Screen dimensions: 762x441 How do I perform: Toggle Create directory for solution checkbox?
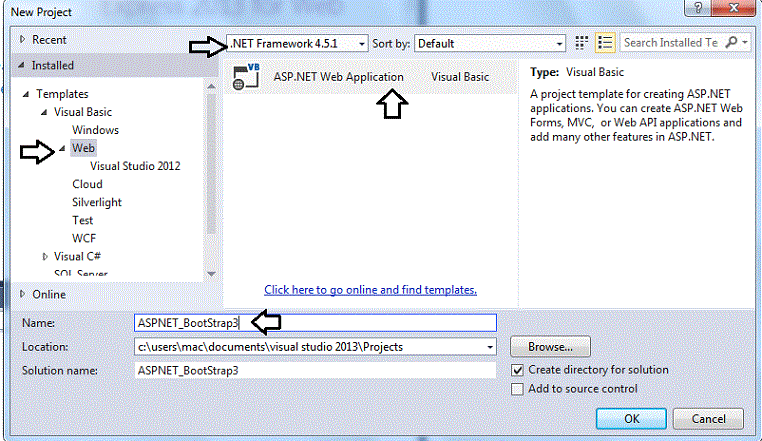click(517, 370)
